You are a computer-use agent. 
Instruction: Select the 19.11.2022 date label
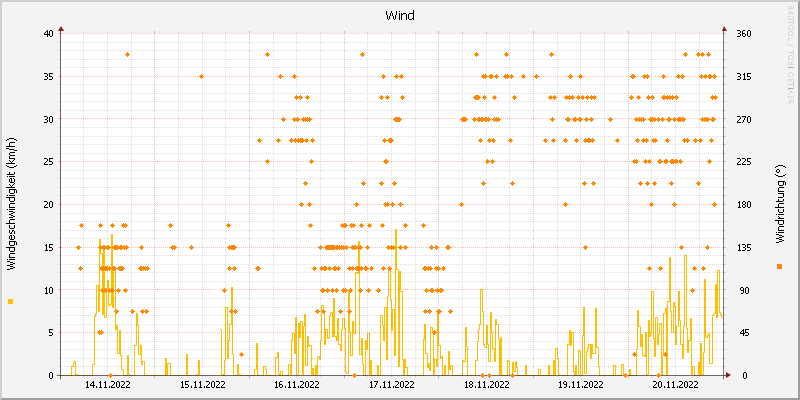tap(581, 384)
